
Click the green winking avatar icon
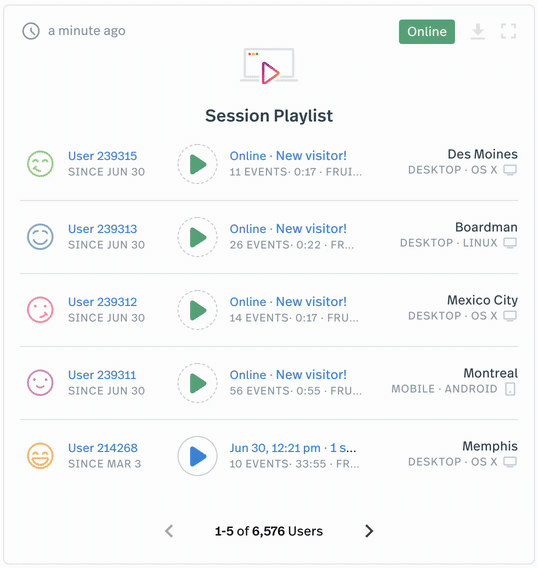coord(40,164)
